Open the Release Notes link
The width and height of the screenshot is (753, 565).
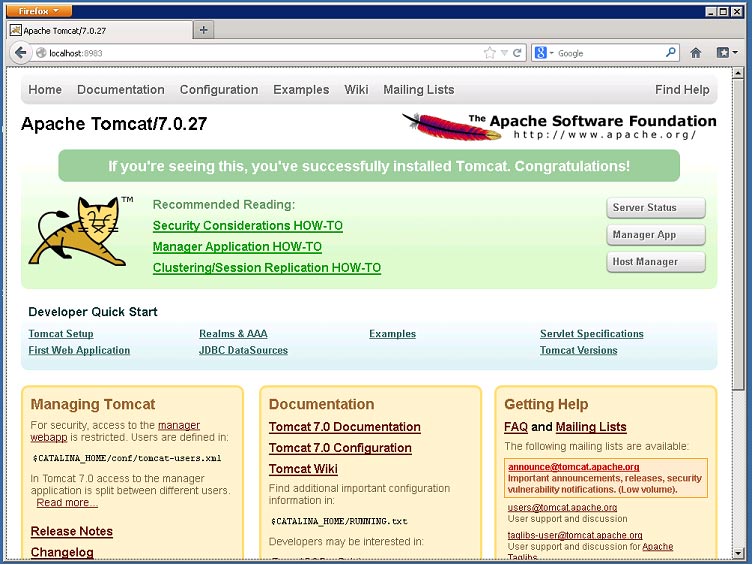click(x=72, y=531)
